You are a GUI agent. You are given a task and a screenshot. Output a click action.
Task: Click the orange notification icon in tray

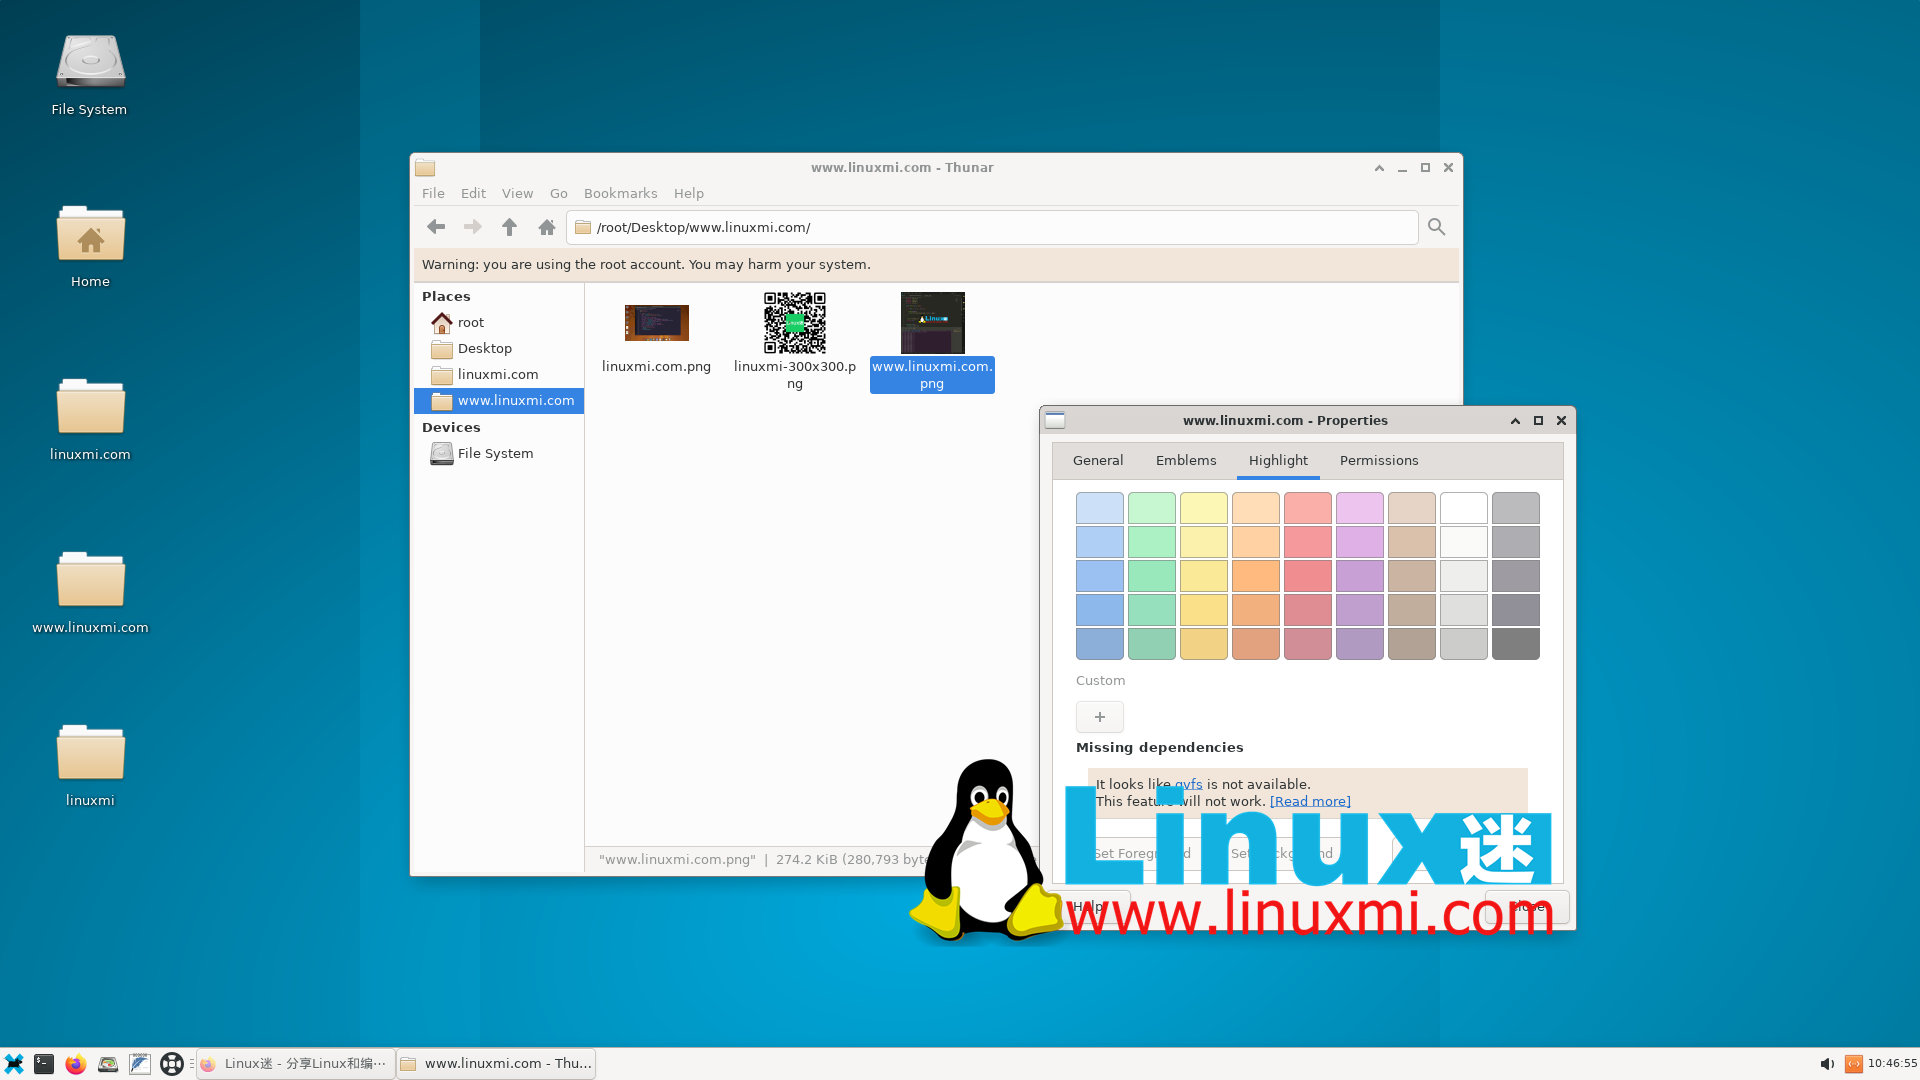click(1854, 1064)
